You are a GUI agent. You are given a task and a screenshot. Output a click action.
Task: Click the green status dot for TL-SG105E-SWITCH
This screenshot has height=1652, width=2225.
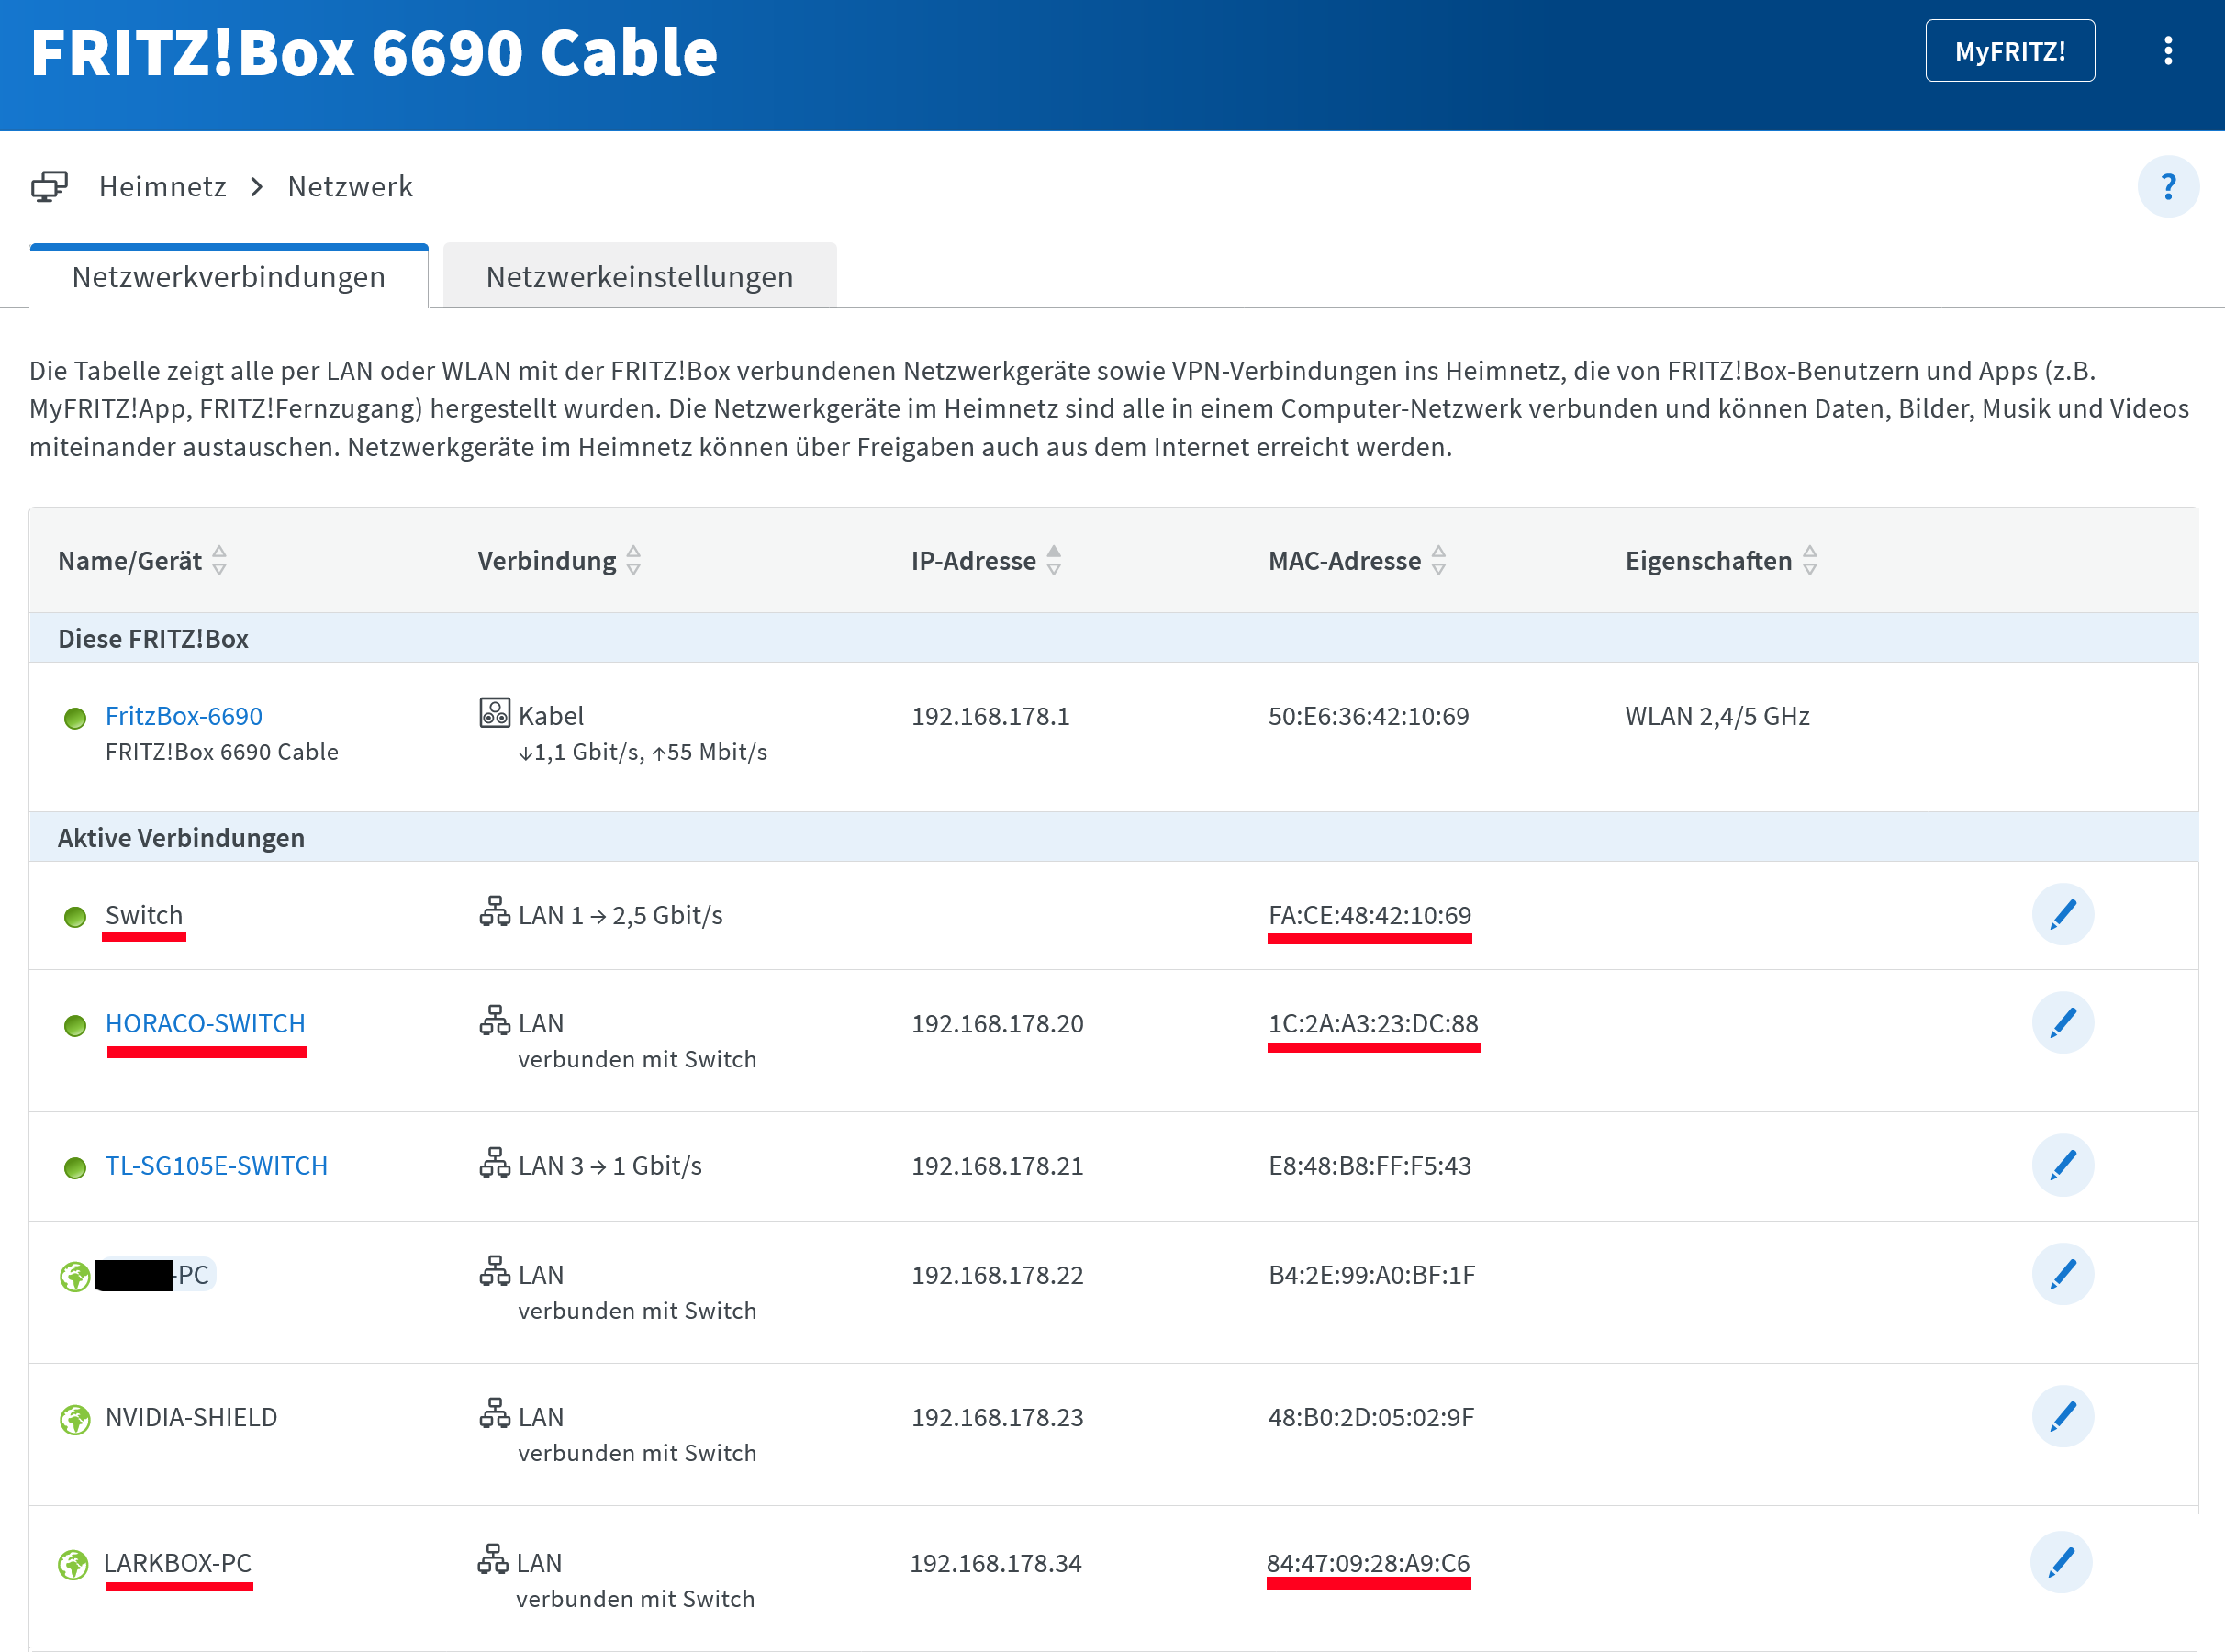point(75,1169)
